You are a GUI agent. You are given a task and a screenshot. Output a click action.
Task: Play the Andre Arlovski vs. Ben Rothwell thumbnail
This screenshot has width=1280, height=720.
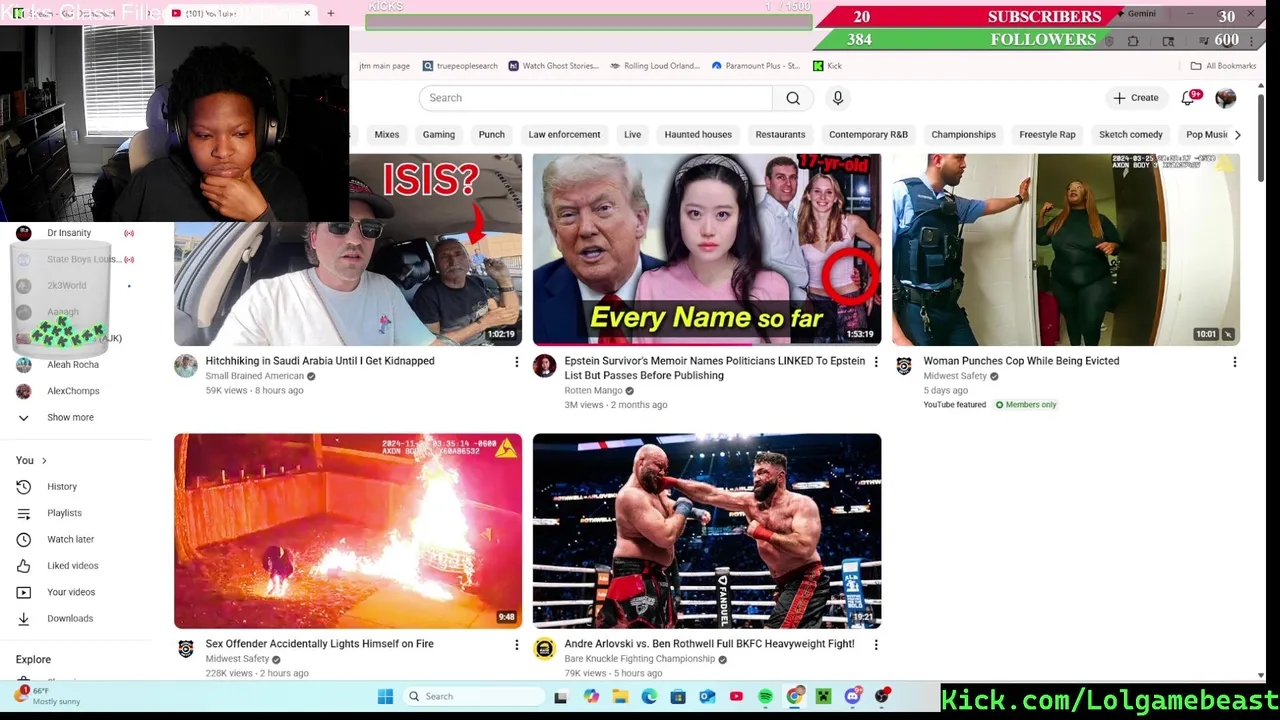(x=707, y=531)
